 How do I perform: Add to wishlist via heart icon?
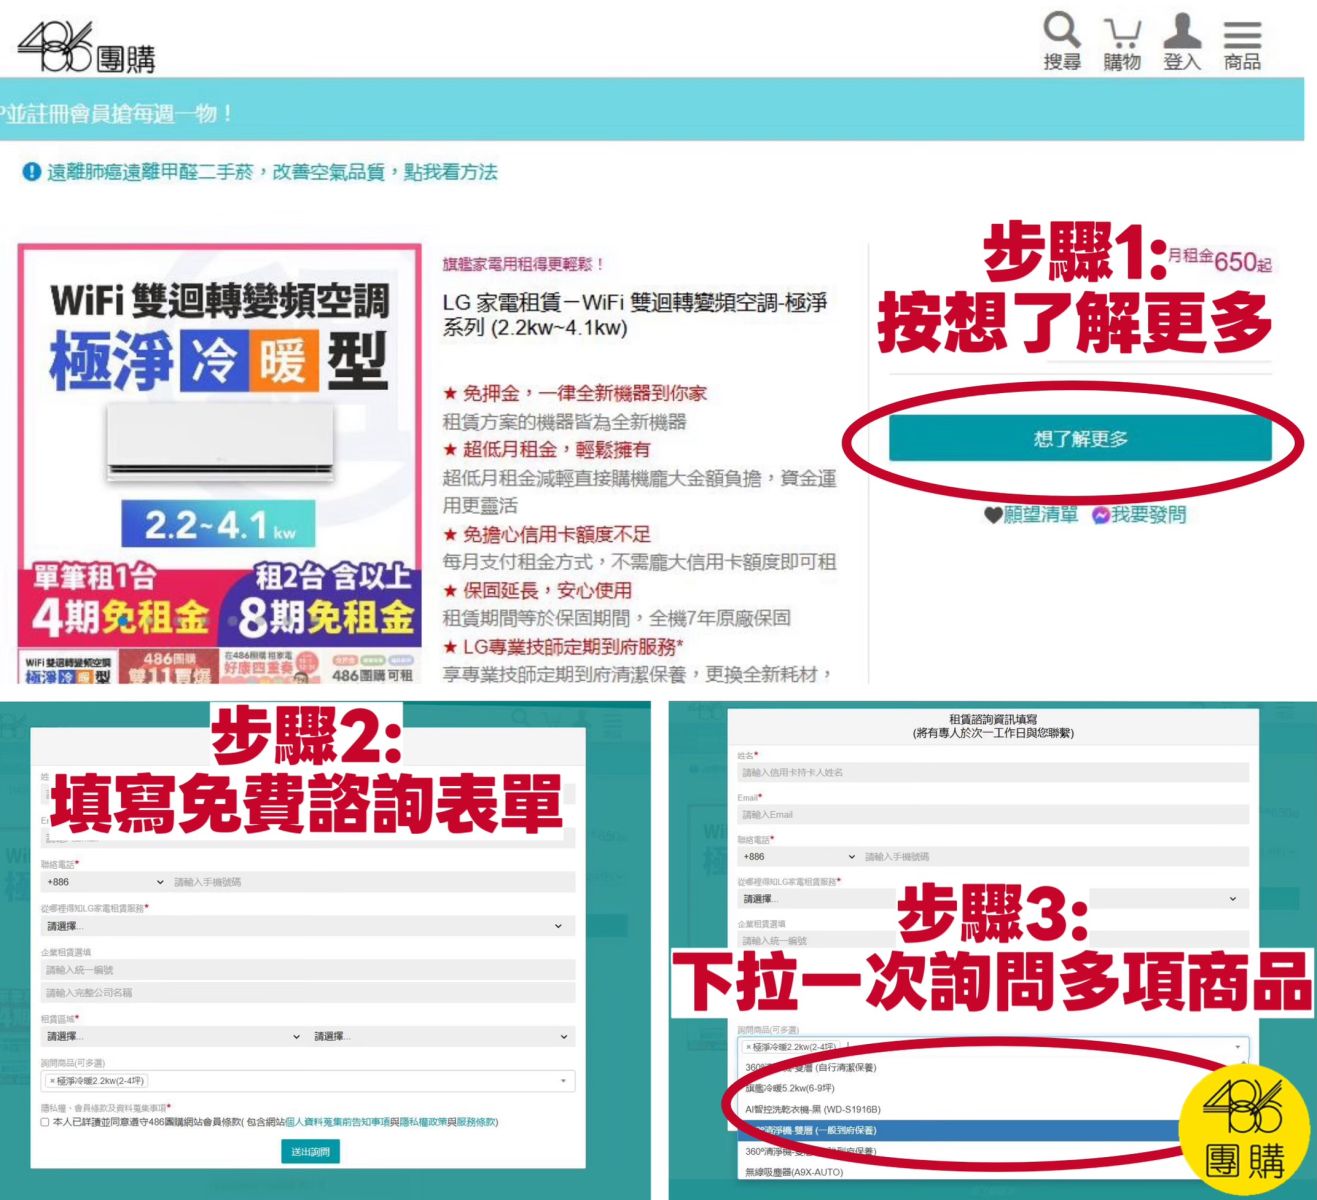coord(992,515)
